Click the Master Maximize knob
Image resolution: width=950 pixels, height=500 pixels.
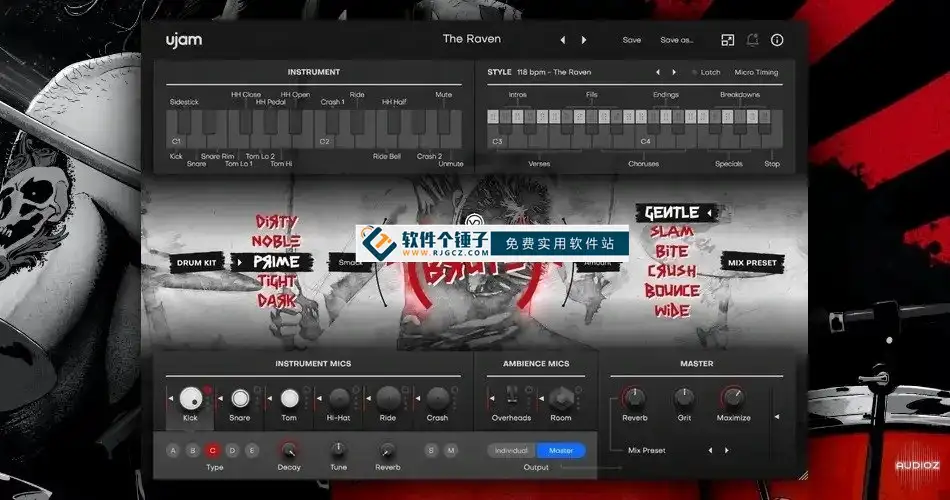733,398
